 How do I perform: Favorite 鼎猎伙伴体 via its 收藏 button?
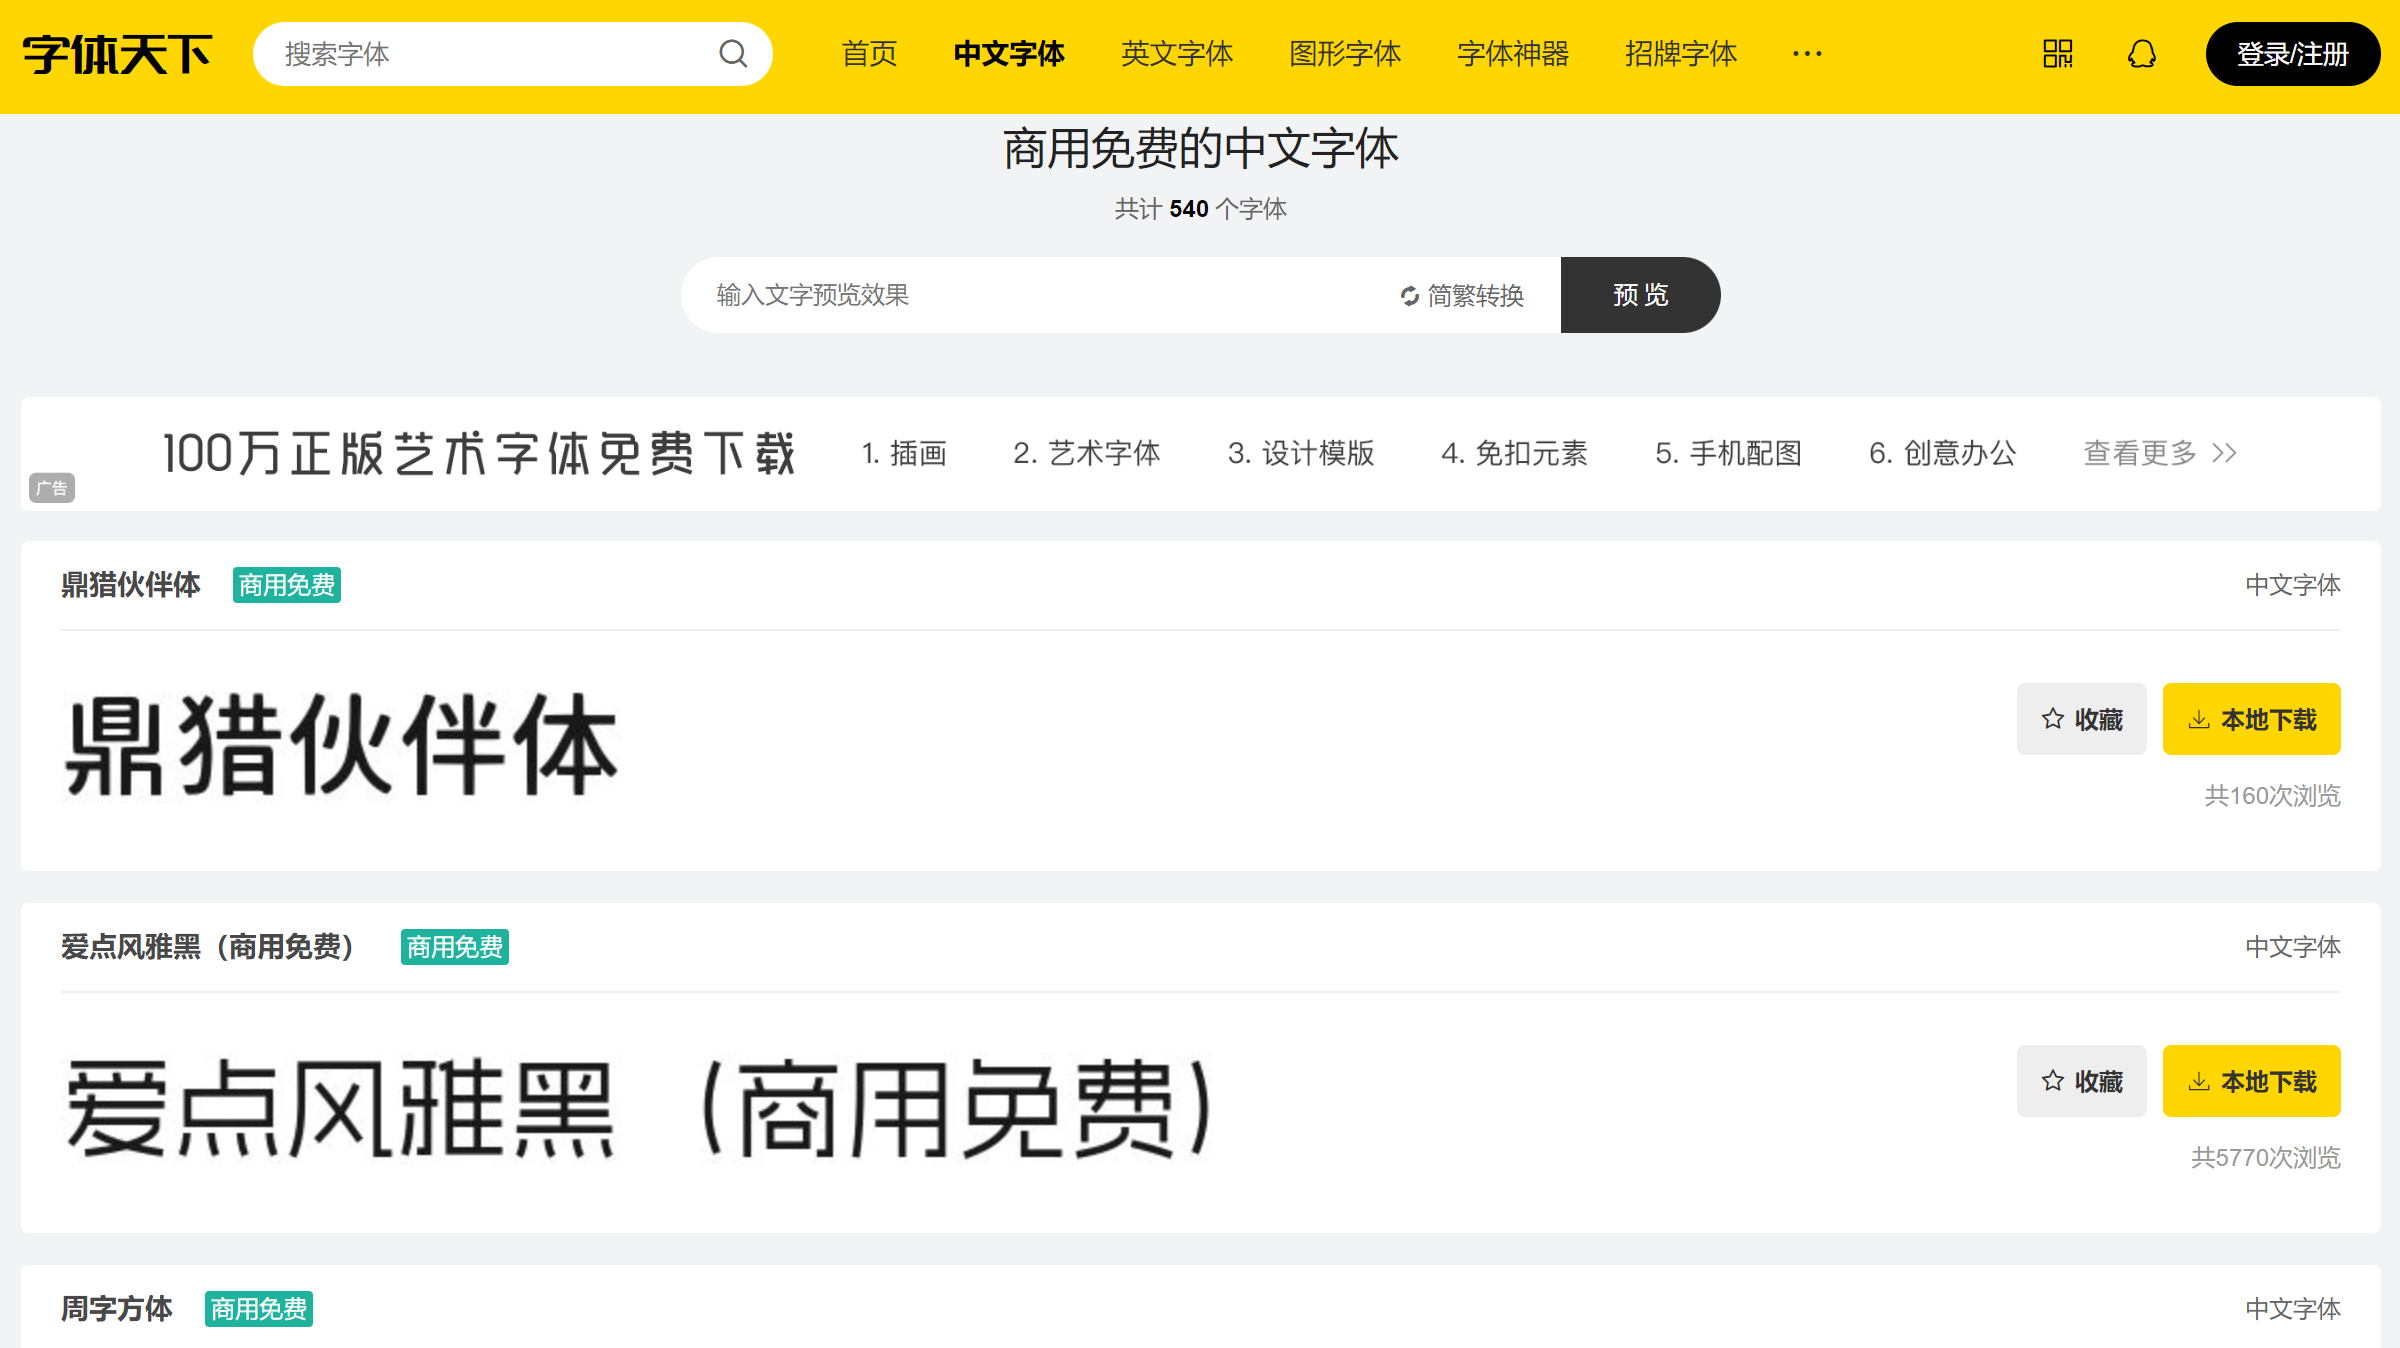pyautogui.click(x=2081, y=719)
